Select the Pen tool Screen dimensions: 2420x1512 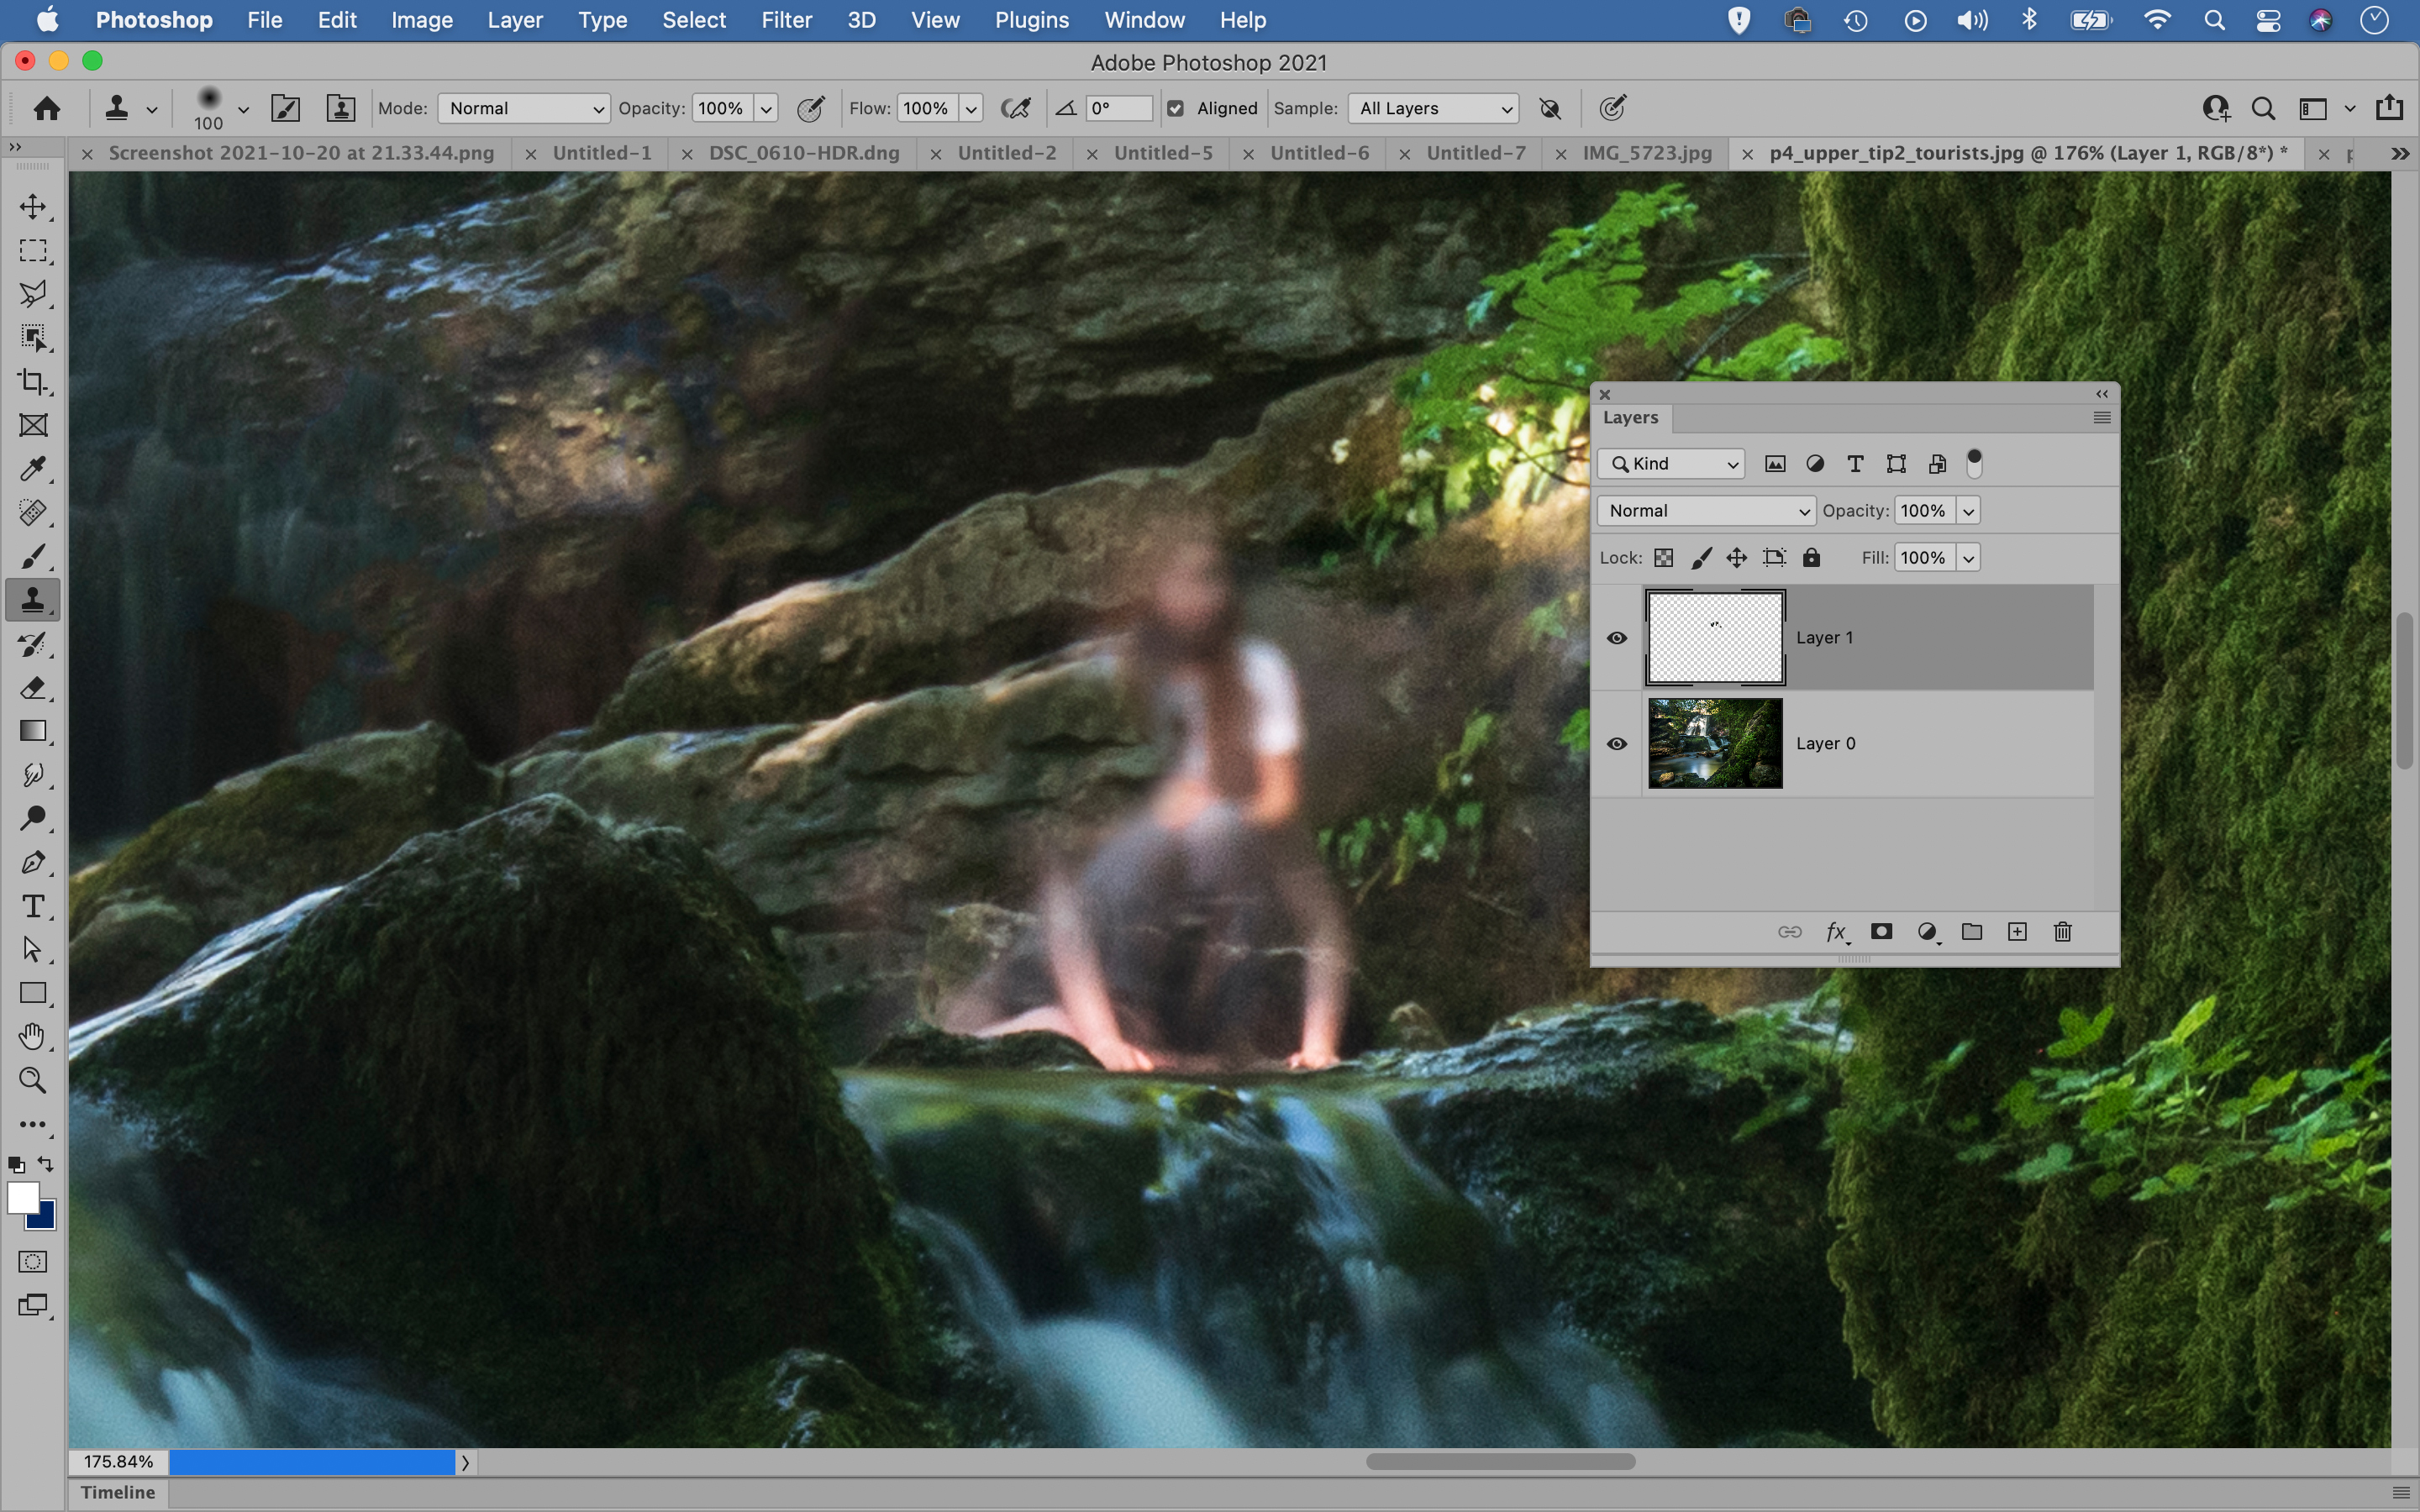33,862
